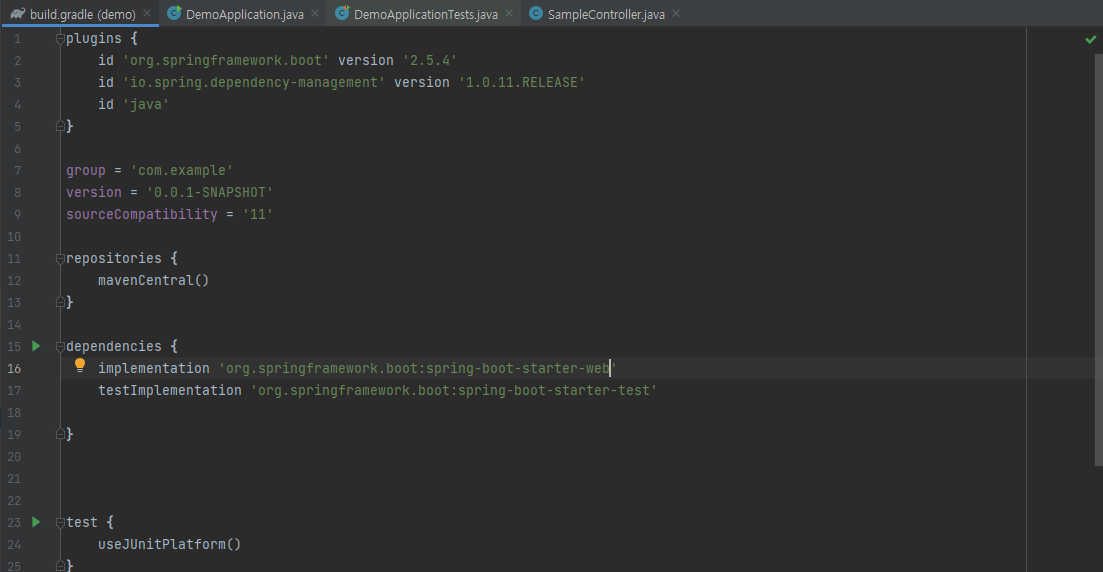
Task: Click line number 1 in the gutter
Action: pyautogui.click(x=18, y=39)
